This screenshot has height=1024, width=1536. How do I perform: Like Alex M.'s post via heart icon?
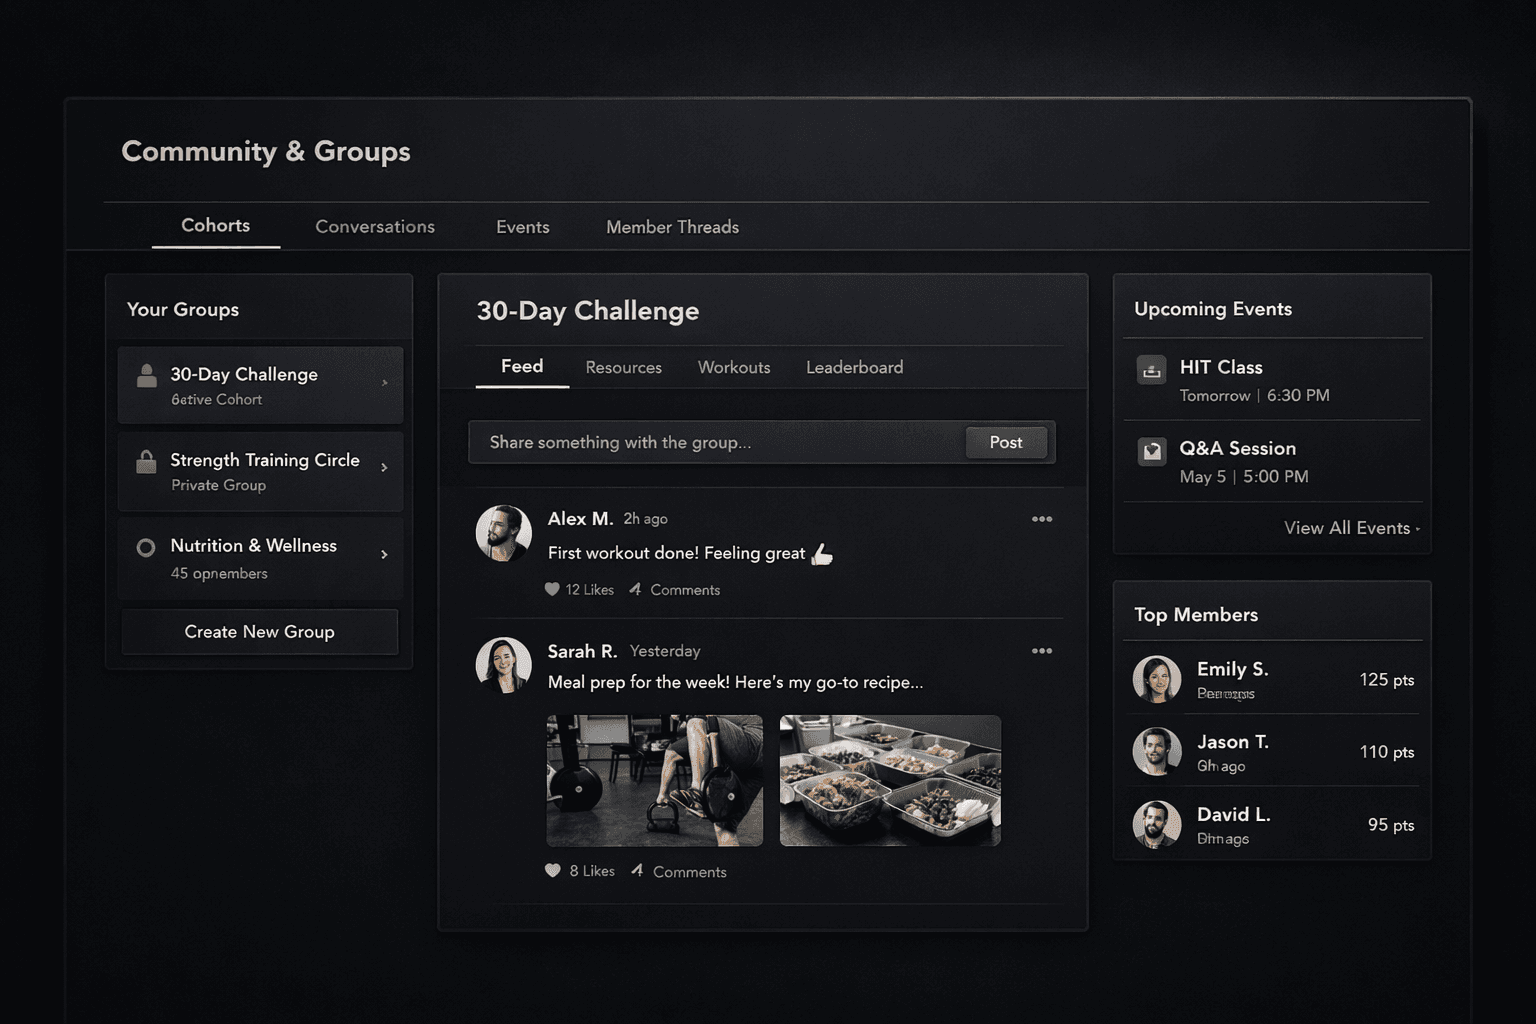pos(553,589)
